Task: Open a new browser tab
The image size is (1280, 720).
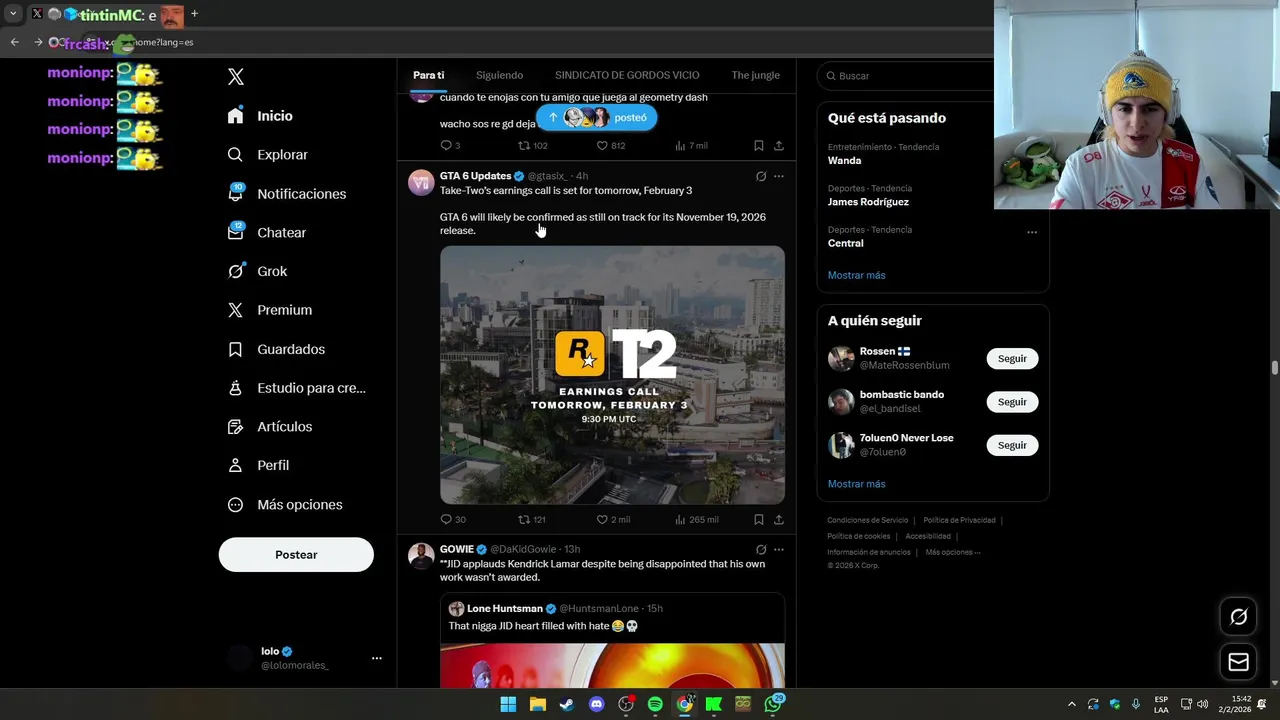Action: (194, 14)
